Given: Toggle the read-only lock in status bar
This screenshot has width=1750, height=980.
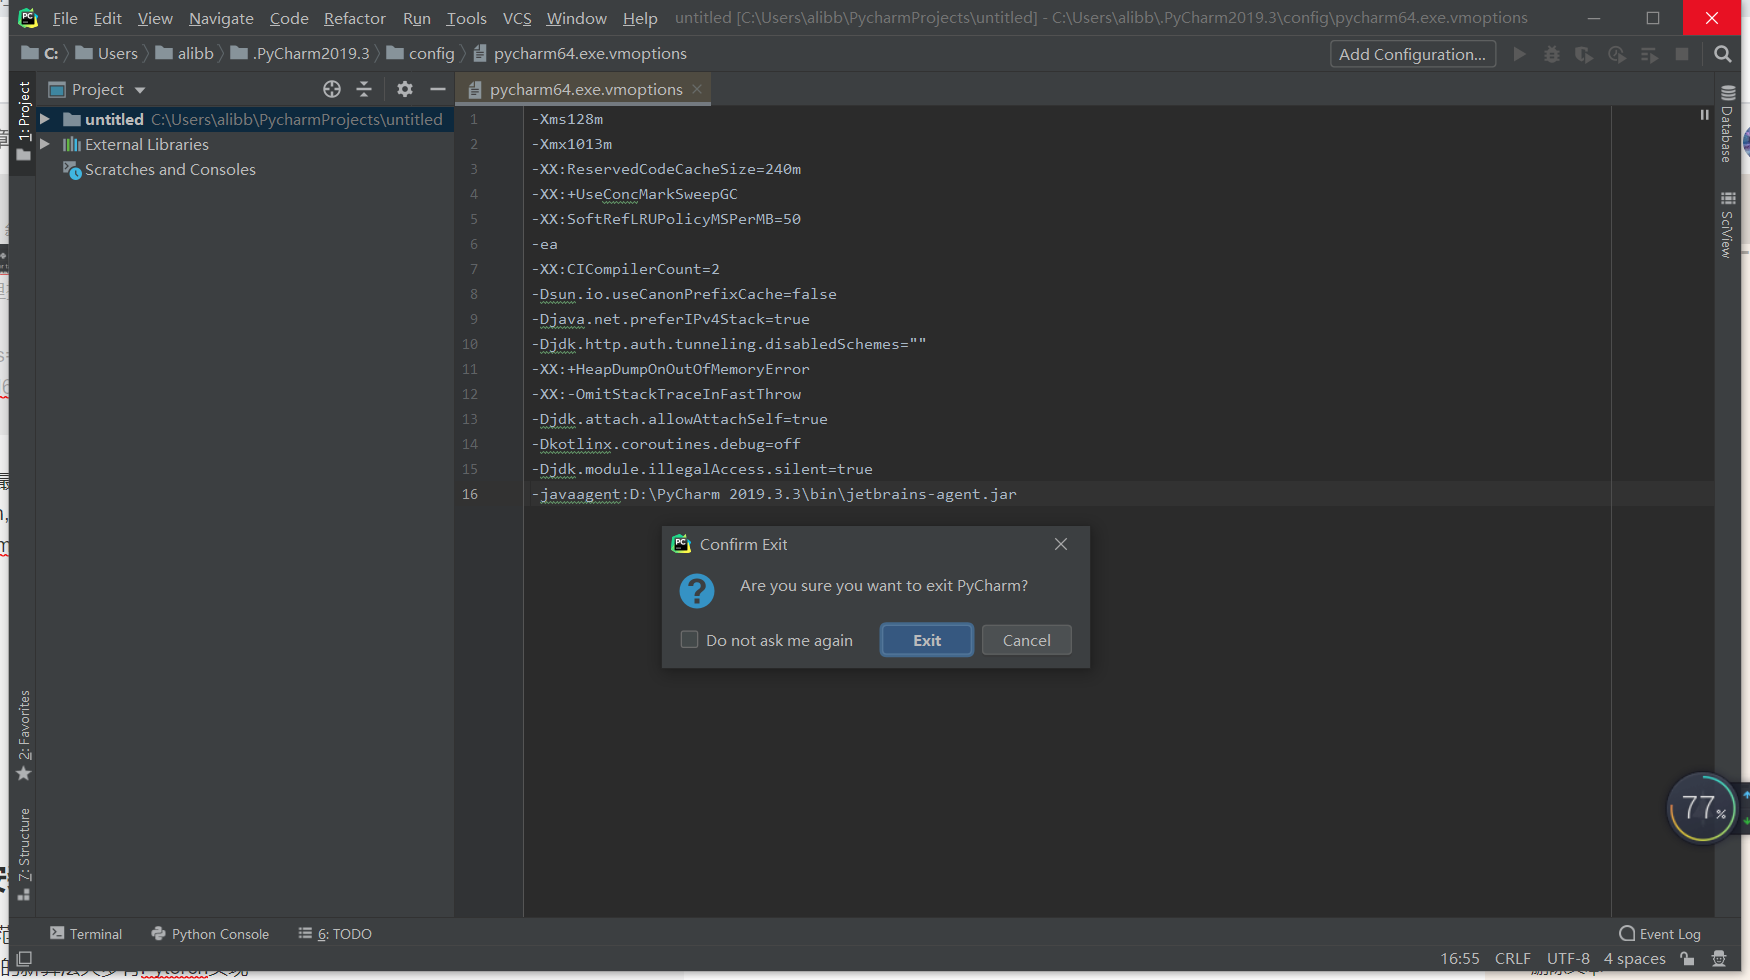Looking at the screenshot, I should (1688, 958).
